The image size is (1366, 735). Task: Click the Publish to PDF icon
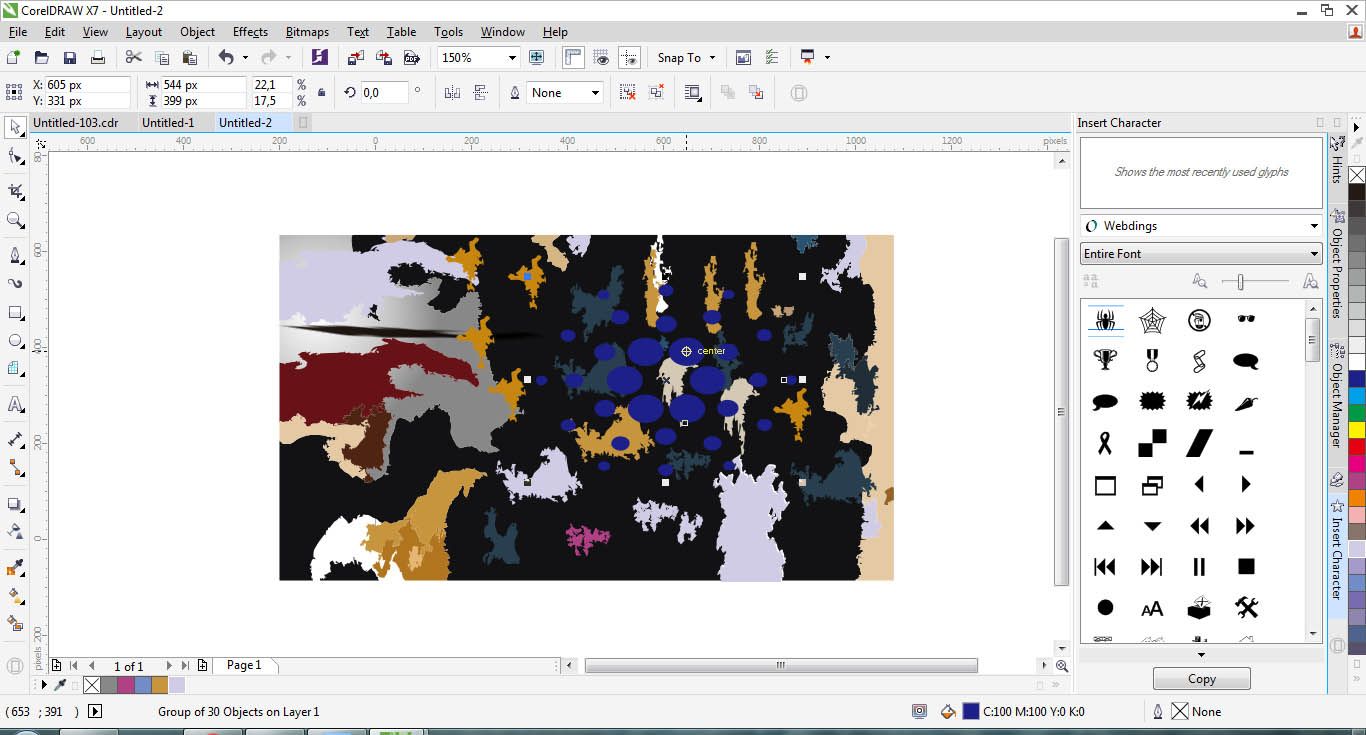411,58
